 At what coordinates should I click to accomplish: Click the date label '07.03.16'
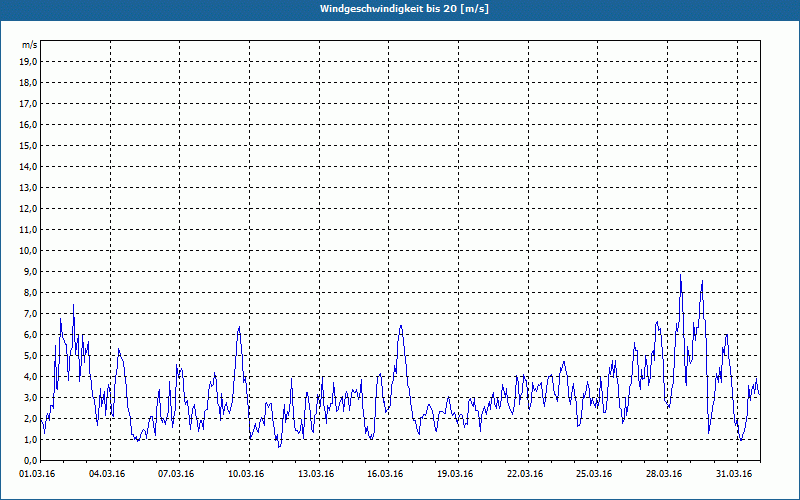[x=177, y=474]
